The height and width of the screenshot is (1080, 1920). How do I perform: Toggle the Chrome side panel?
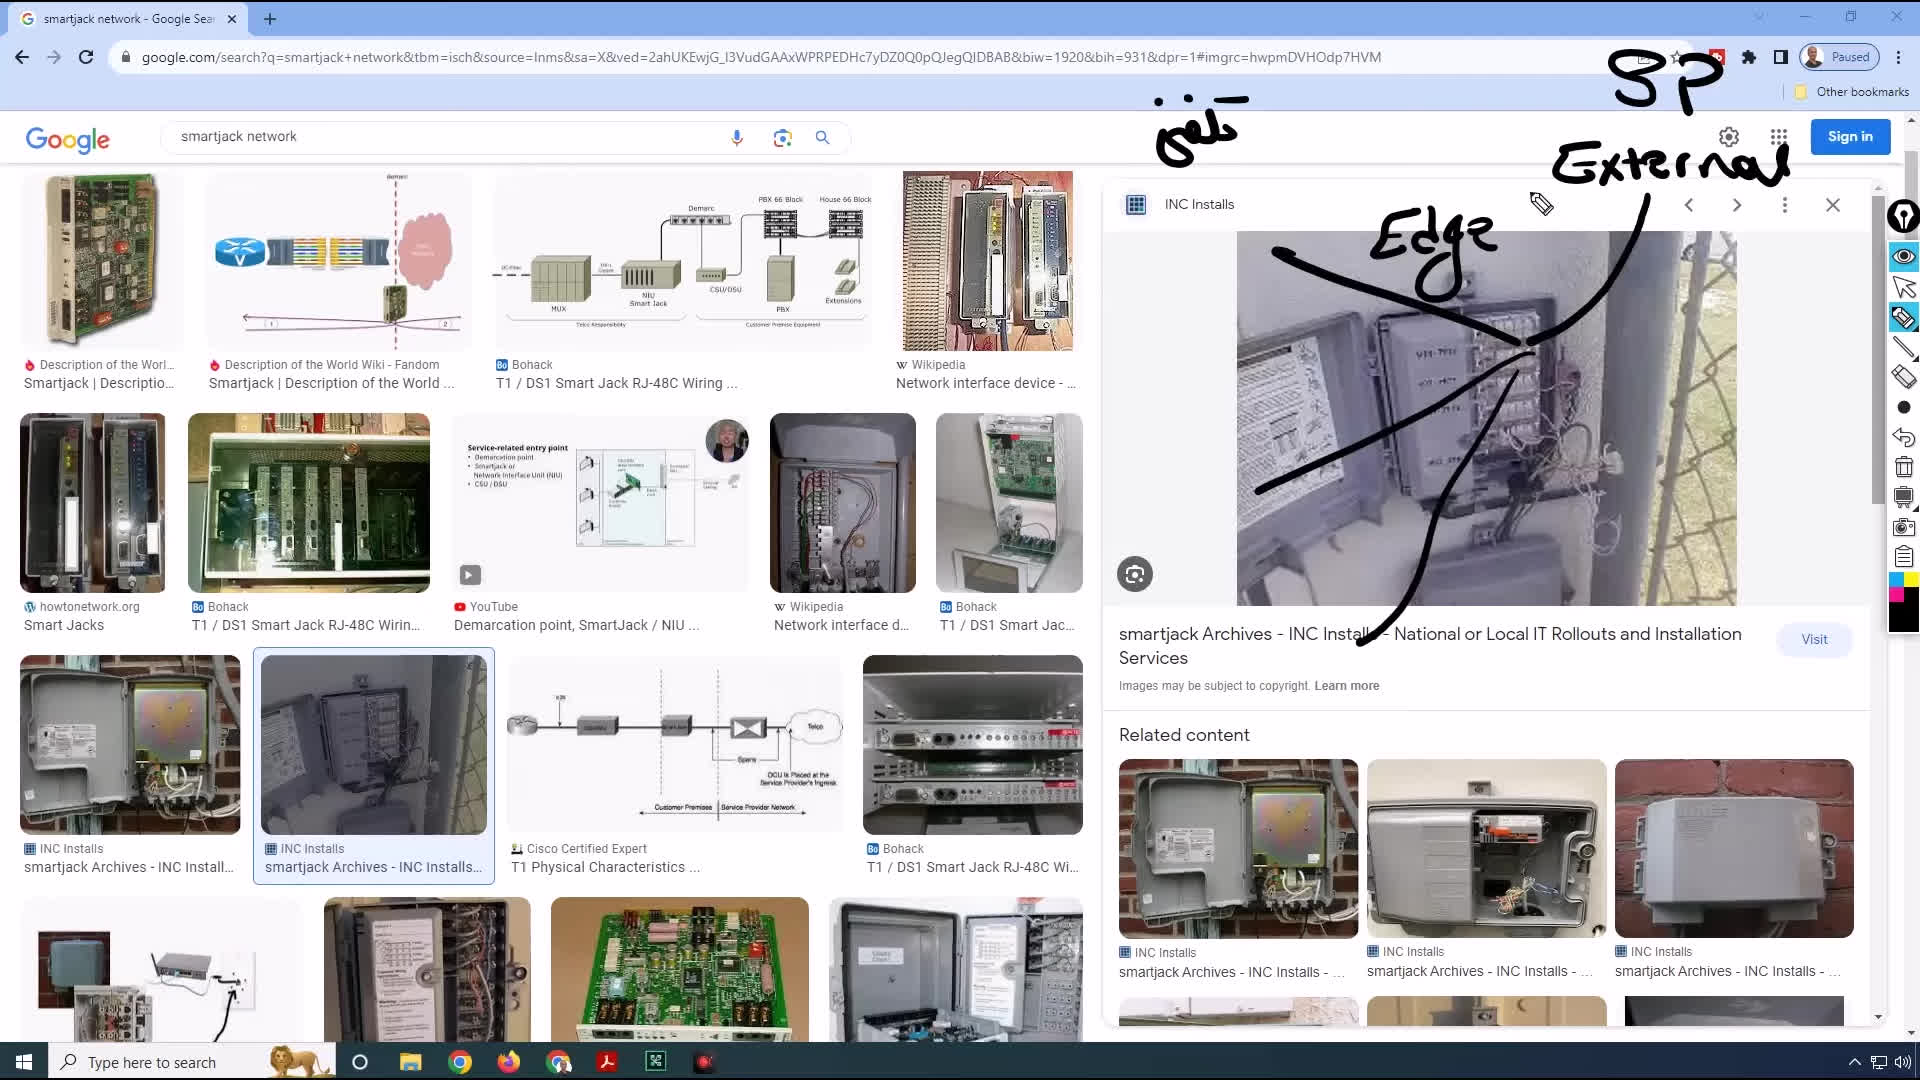click(1781, 57)
